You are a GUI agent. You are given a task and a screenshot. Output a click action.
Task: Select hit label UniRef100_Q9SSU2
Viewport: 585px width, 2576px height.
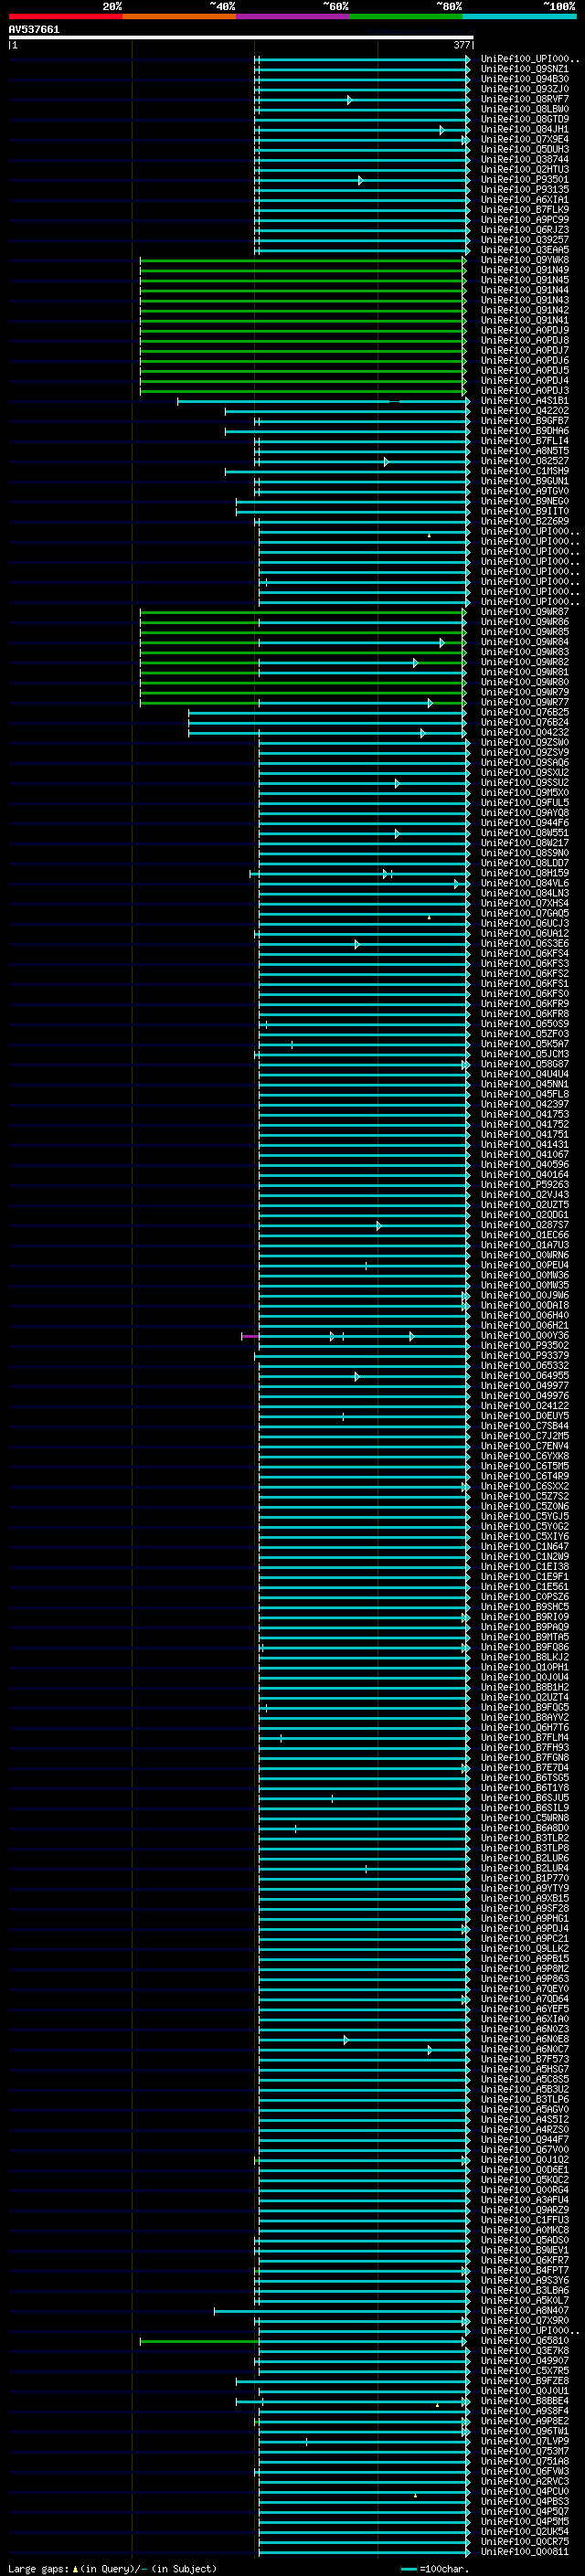(525, 783)
